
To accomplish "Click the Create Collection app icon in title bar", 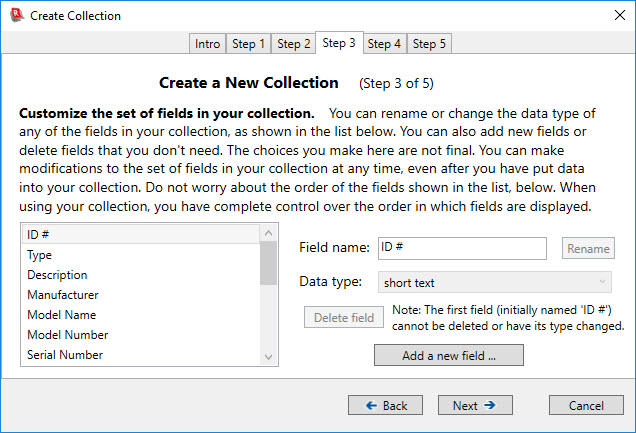I will [15, 16].
